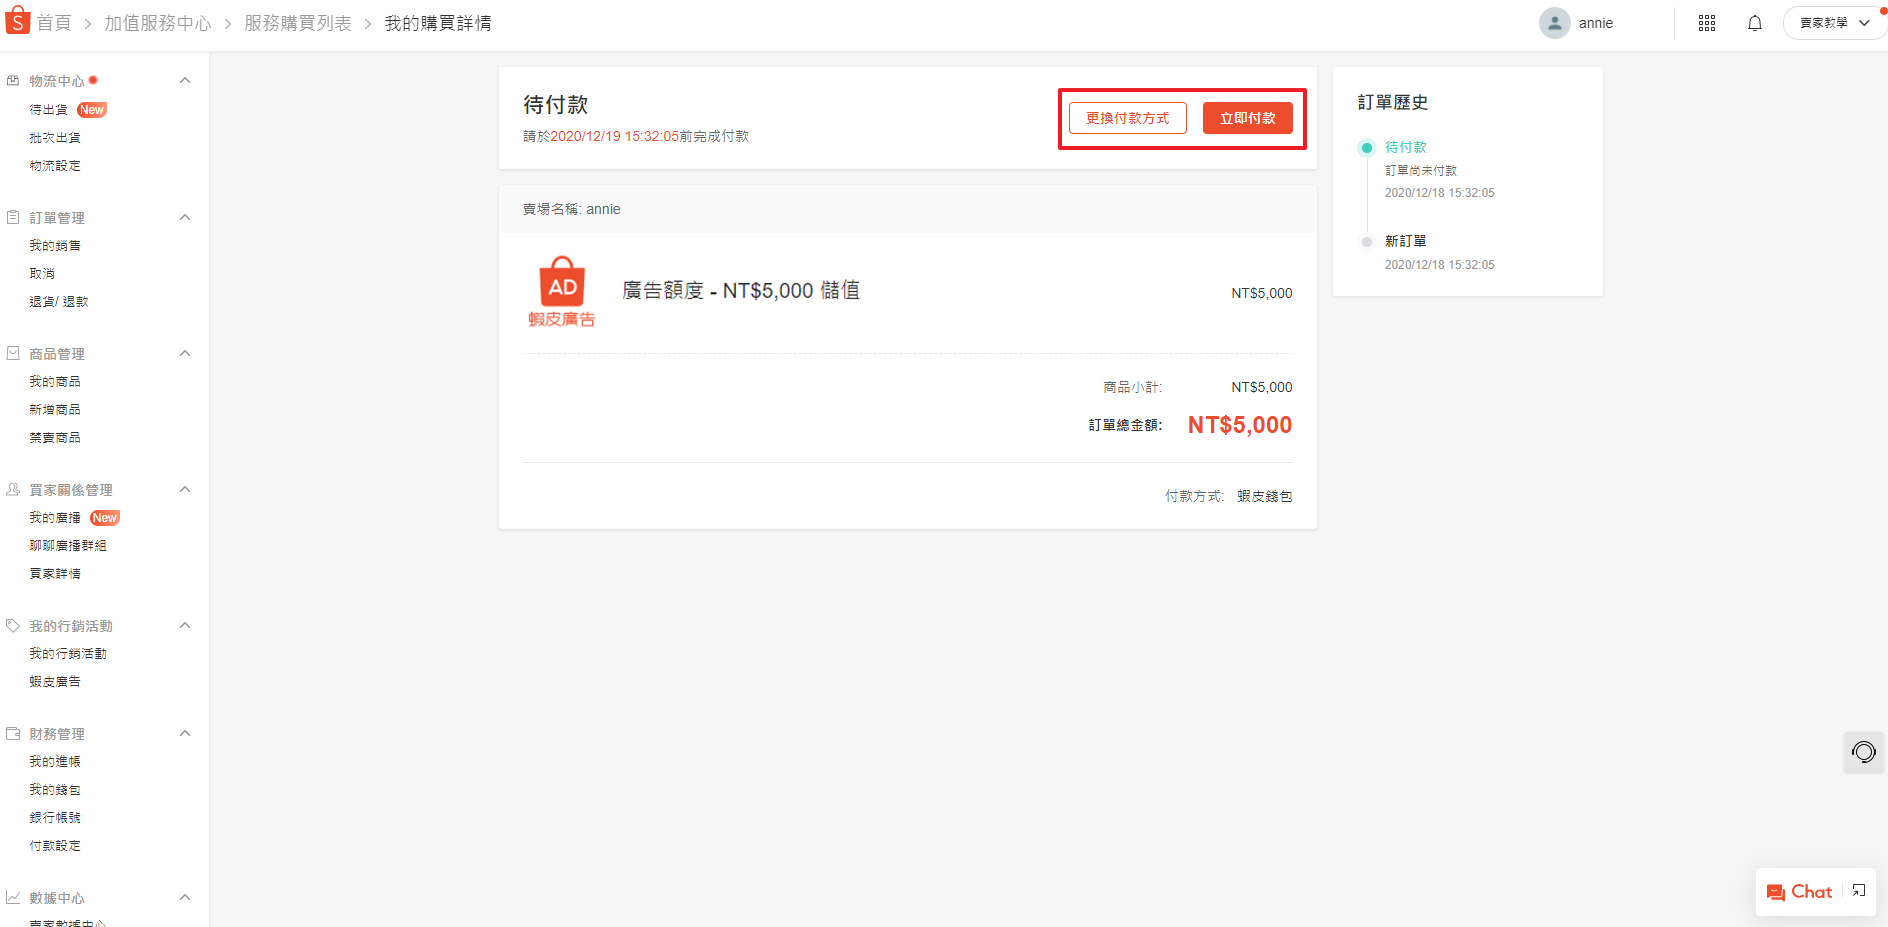Go to 首頁 breadcrumb

coord(54,23)
